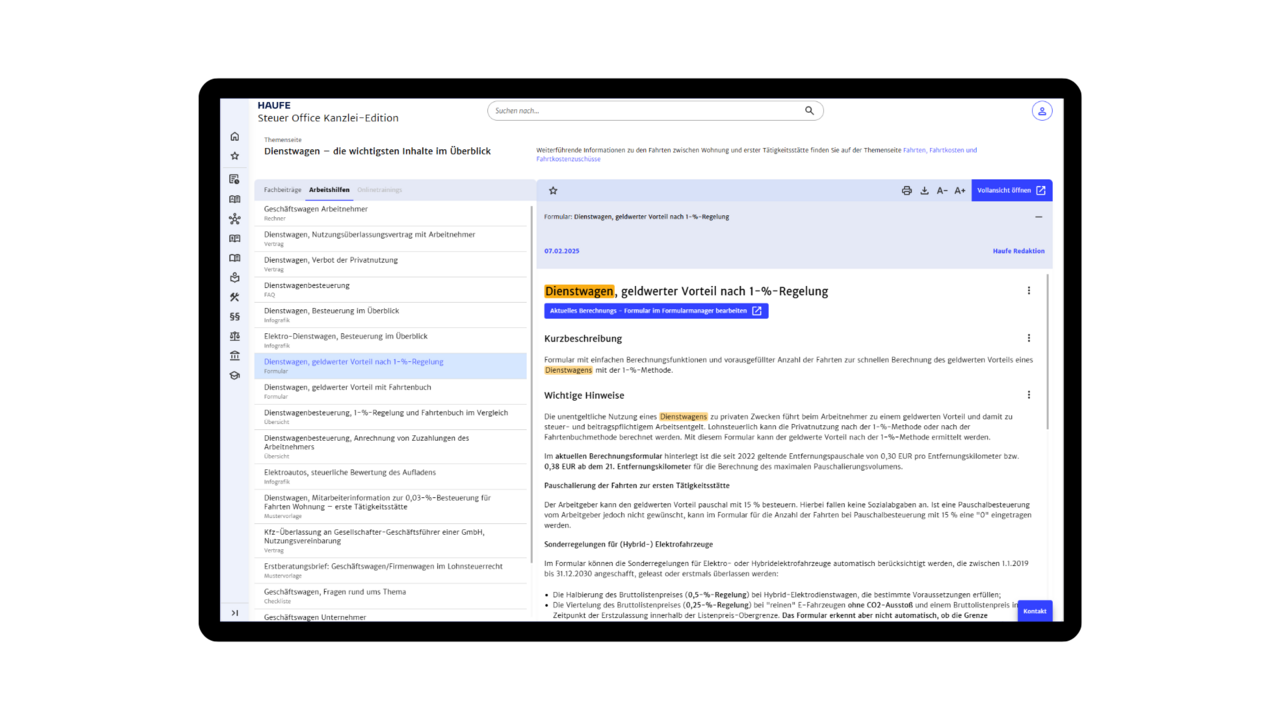
Task: Open the scales of justice sidebar icon
Action: 235,337
